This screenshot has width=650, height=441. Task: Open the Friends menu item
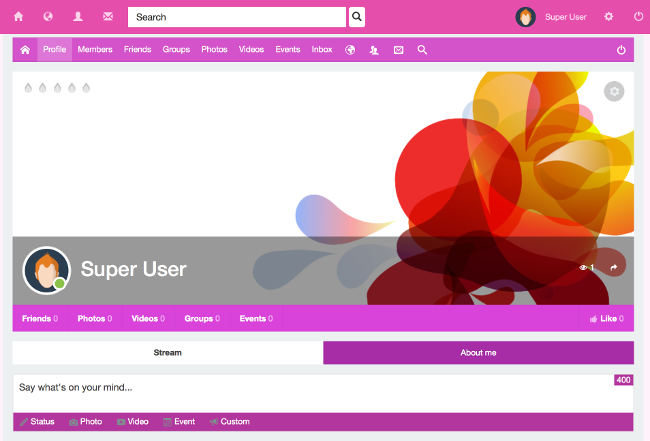(138, 49)
